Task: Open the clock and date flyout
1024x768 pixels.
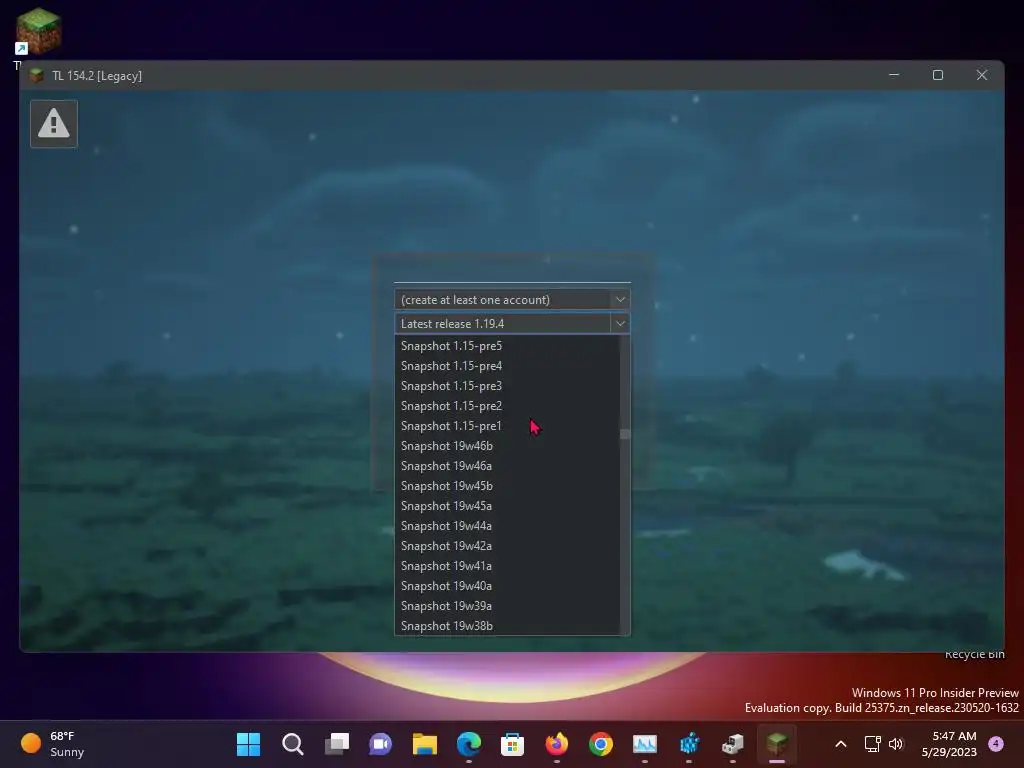Action: coord(949,744)
